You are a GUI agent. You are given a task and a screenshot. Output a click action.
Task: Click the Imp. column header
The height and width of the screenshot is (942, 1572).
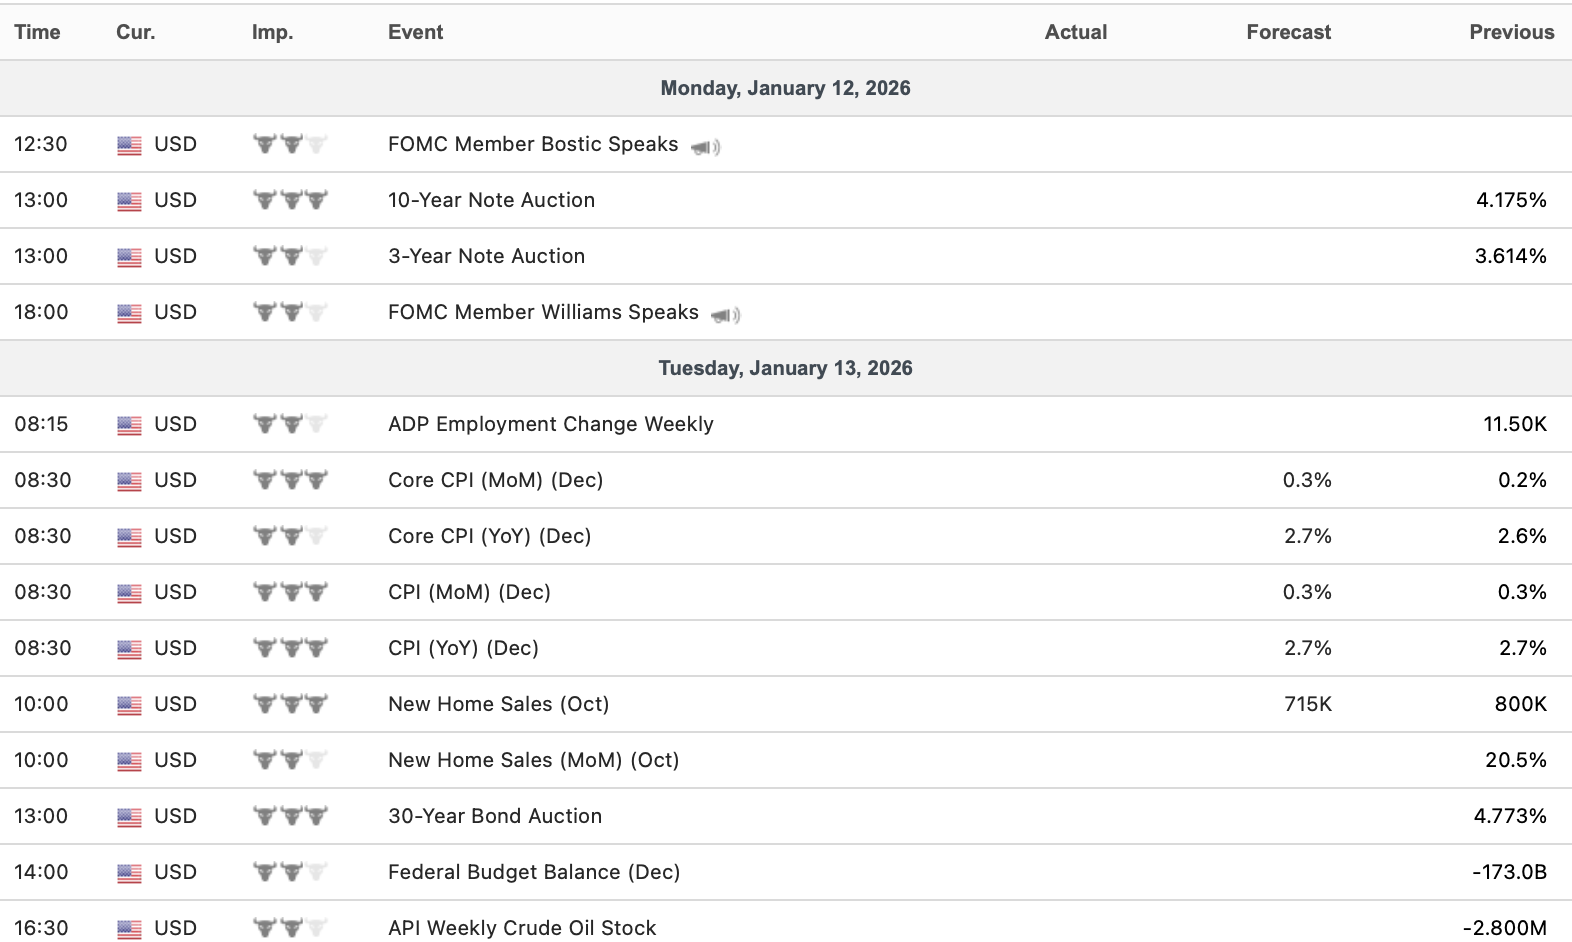272,32
